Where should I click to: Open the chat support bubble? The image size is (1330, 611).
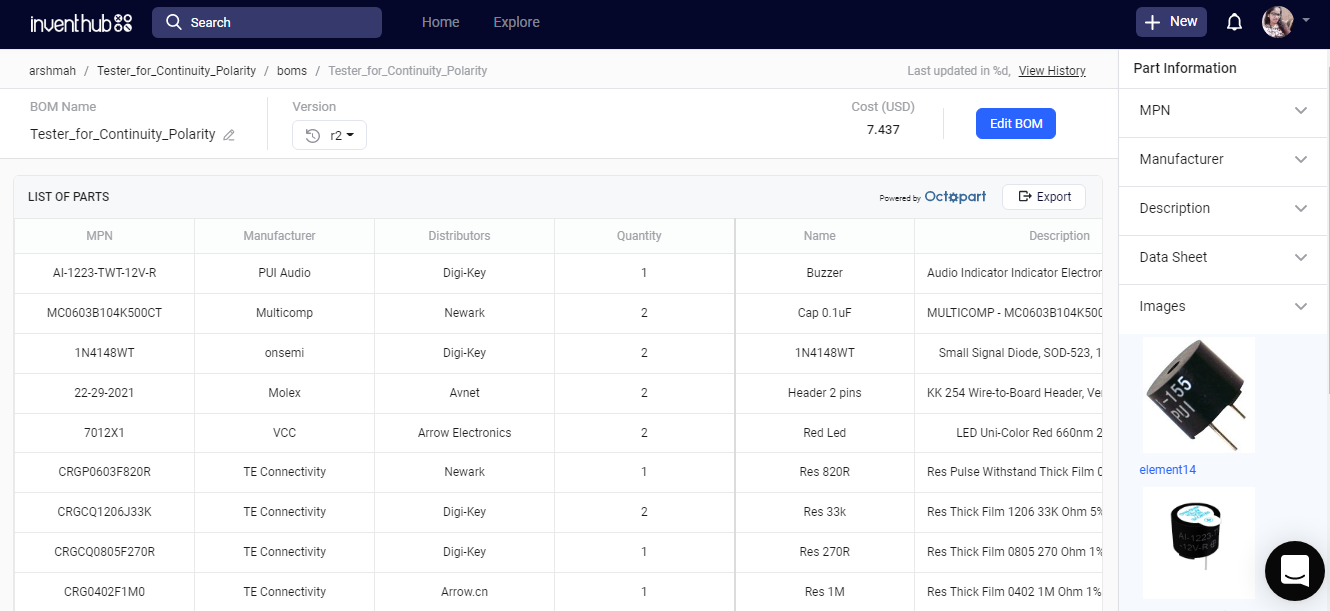tap(1294, 570)
